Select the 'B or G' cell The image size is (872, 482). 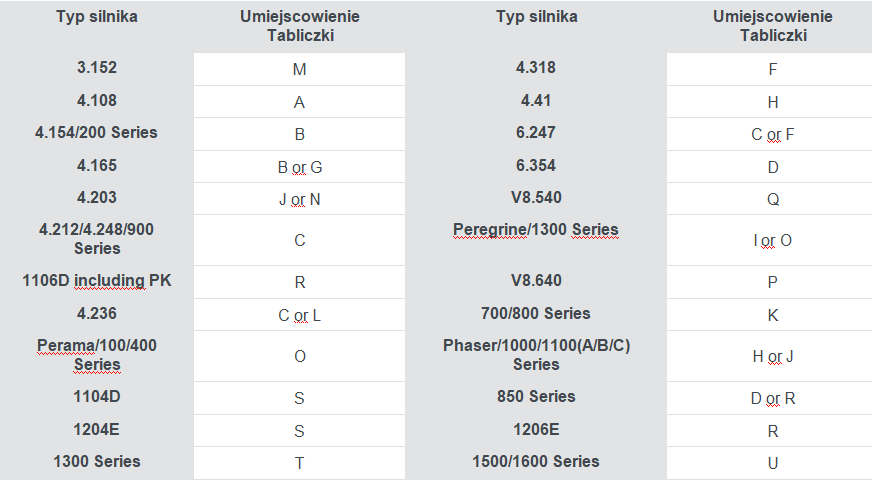[299, 167]
